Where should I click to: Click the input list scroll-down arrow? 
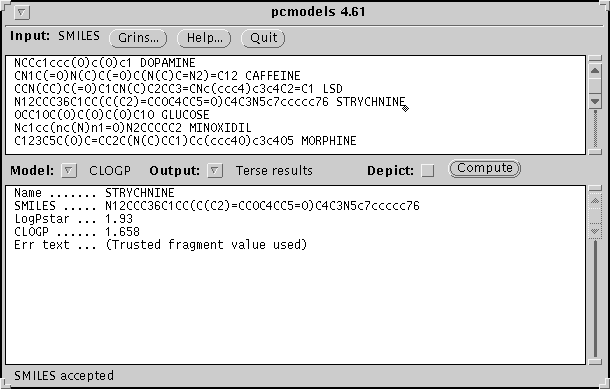[x=595, y=101]
